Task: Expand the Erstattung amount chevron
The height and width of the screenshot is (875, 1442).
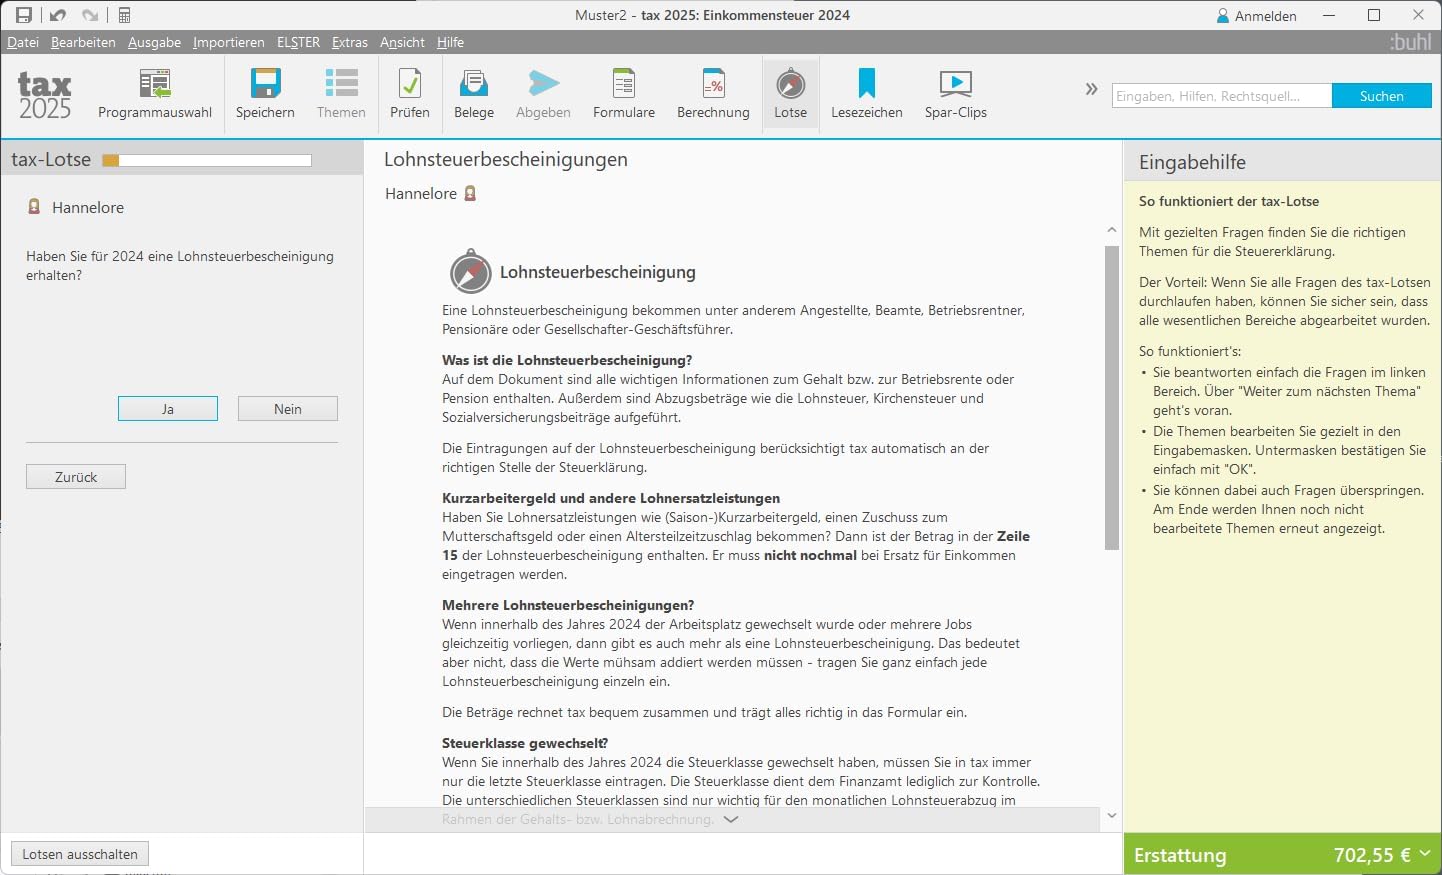Action: pyautogui.click(x=1425, y=854)
